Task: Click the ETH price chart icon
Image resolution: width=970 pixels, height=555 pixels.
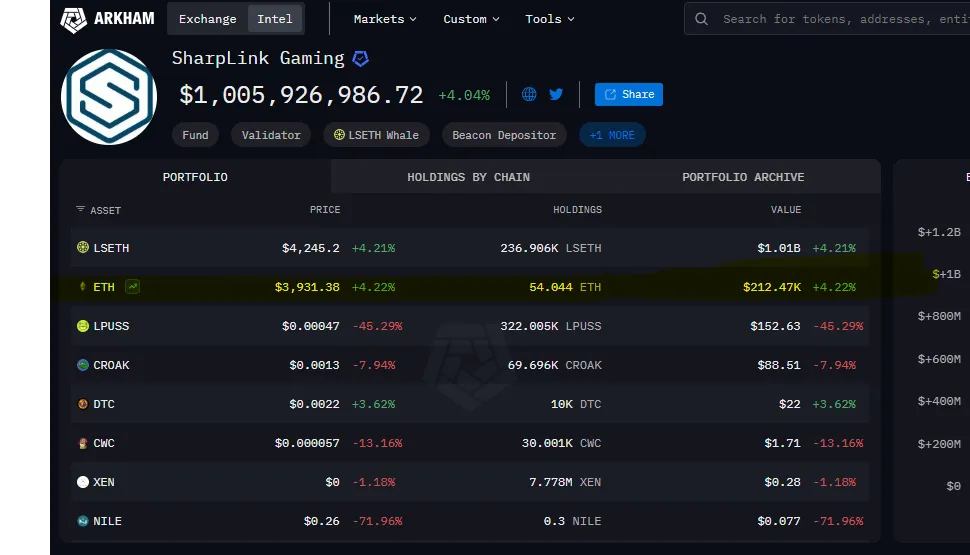Action: point(132,287)
